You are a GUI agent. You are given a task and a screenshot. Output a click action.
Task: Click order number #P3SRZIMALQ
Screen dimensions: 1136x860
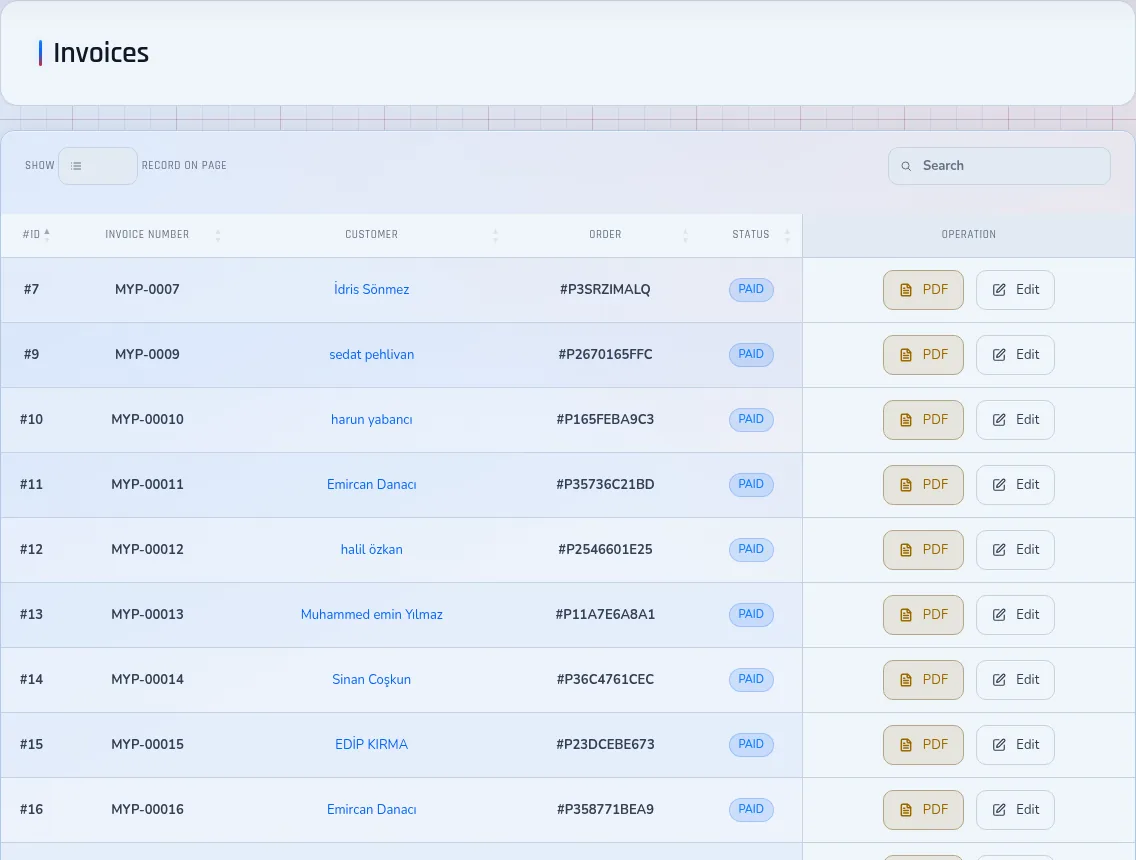[605, 289]
